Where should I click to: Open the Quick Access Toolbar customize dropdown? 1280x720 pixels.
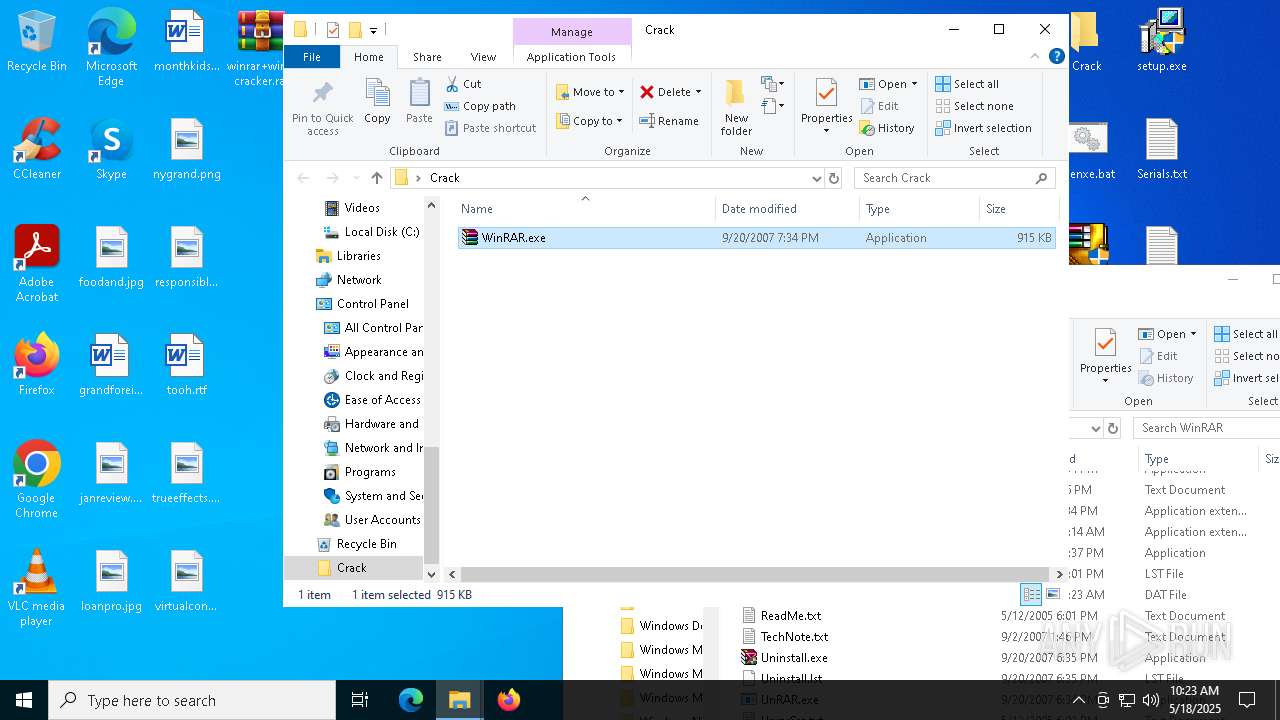[373, 31]
